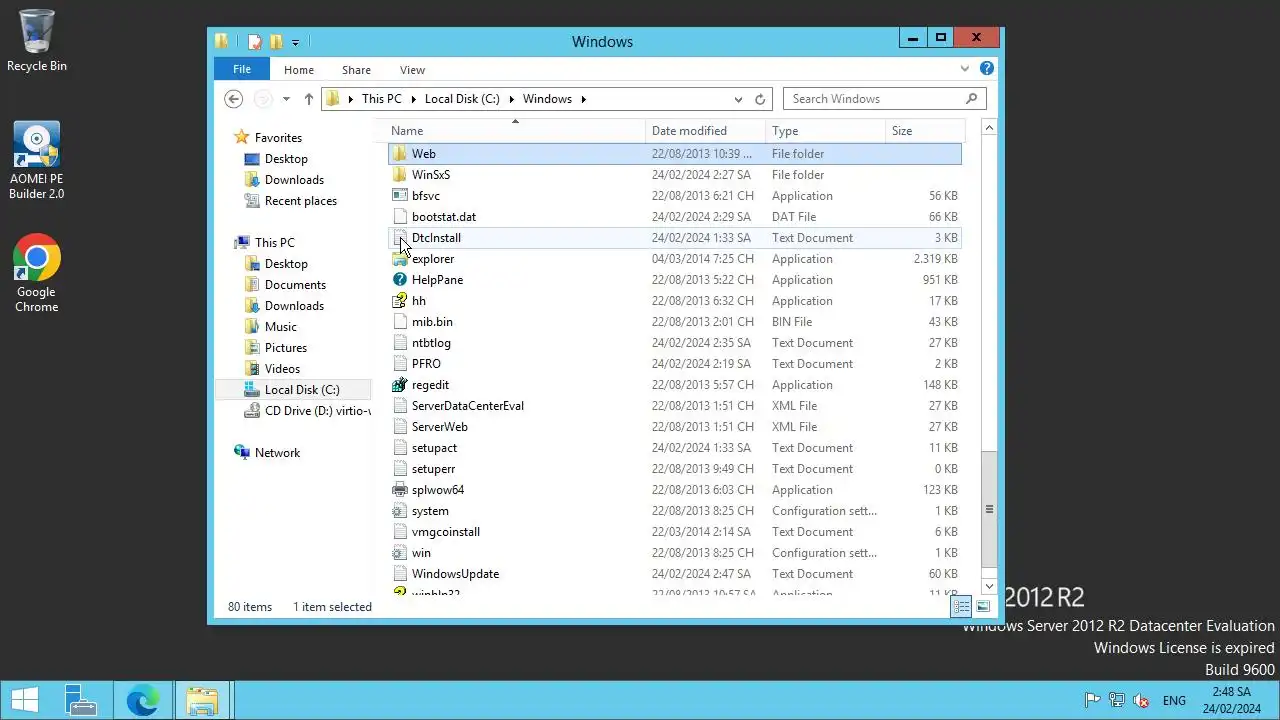
Task: Click the Properties quick access toolbar icon
Action: click(x=255, y=42)
